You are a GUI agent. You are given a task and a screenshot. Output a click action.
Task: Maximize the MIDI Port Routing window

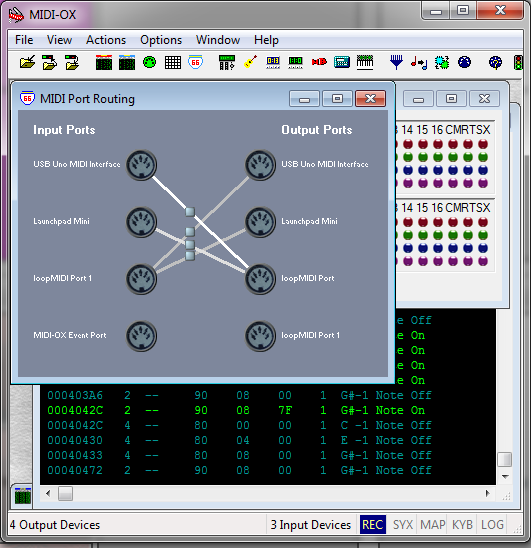(337, 99)
